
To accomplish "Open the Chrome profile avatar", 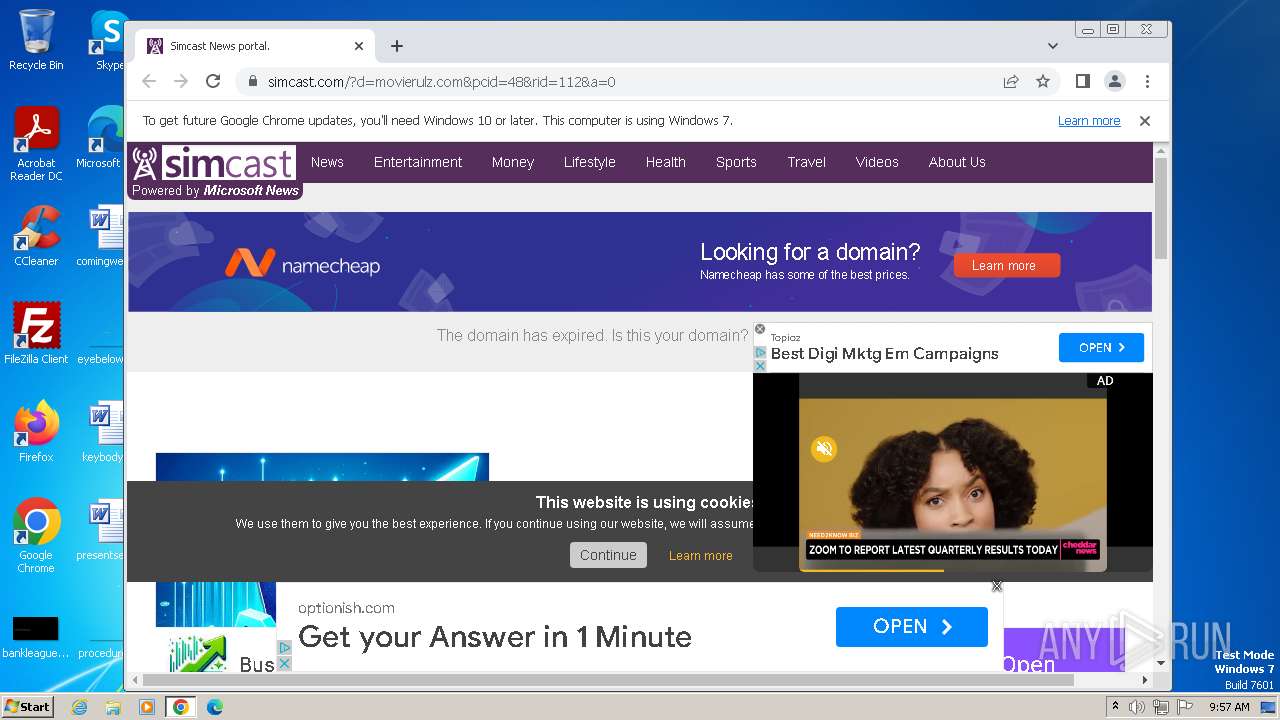I will (x=1115, y=81).
